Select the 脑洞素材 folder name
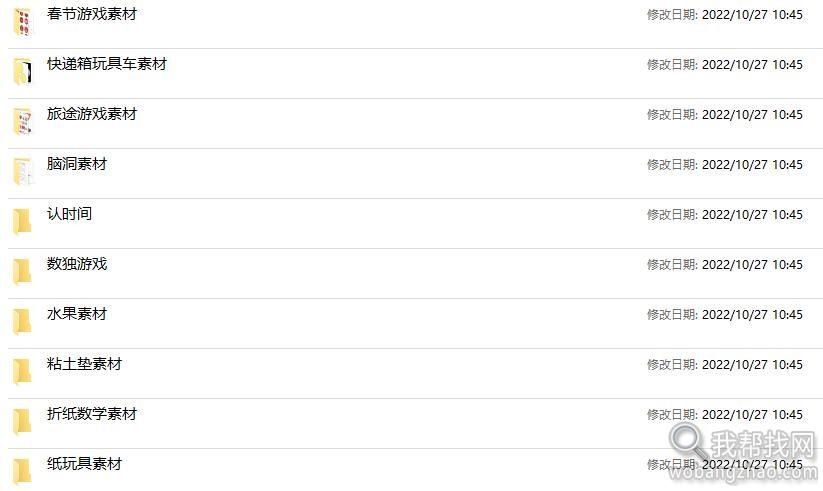The image size is (823, 491). coord(77,163)
